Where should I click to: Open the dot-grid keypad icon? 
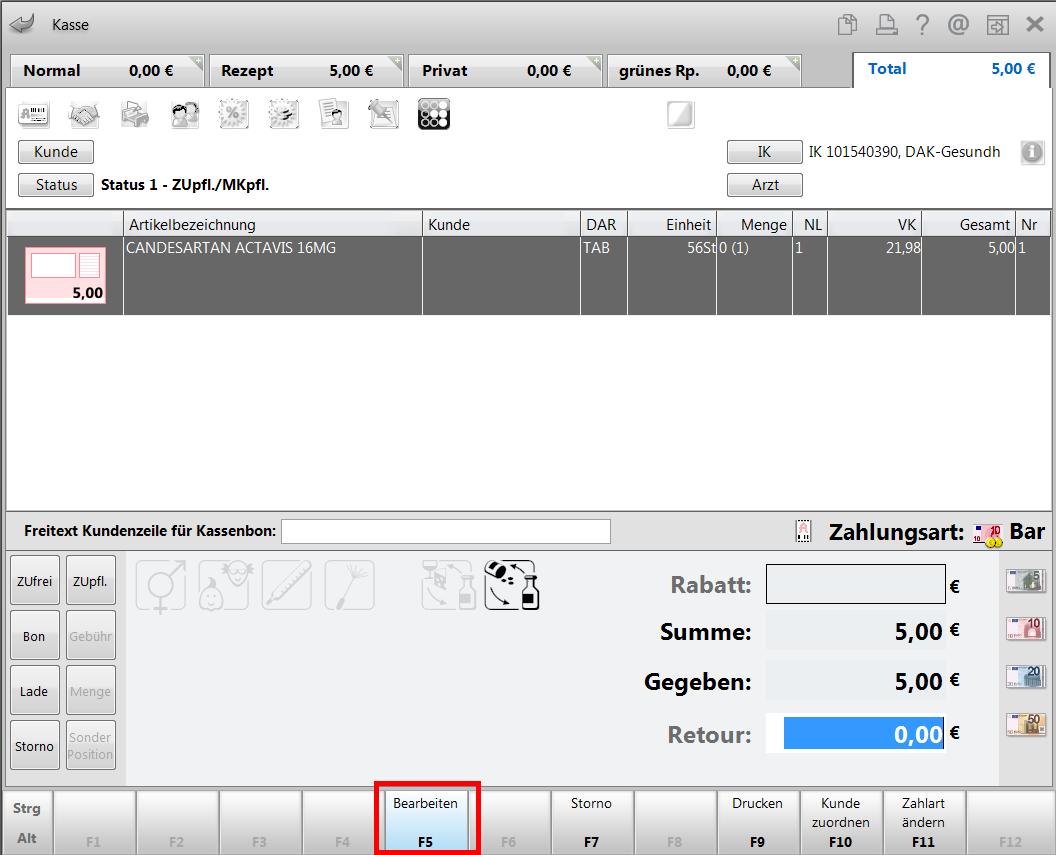pyautogui.click(x=434, y=115)
